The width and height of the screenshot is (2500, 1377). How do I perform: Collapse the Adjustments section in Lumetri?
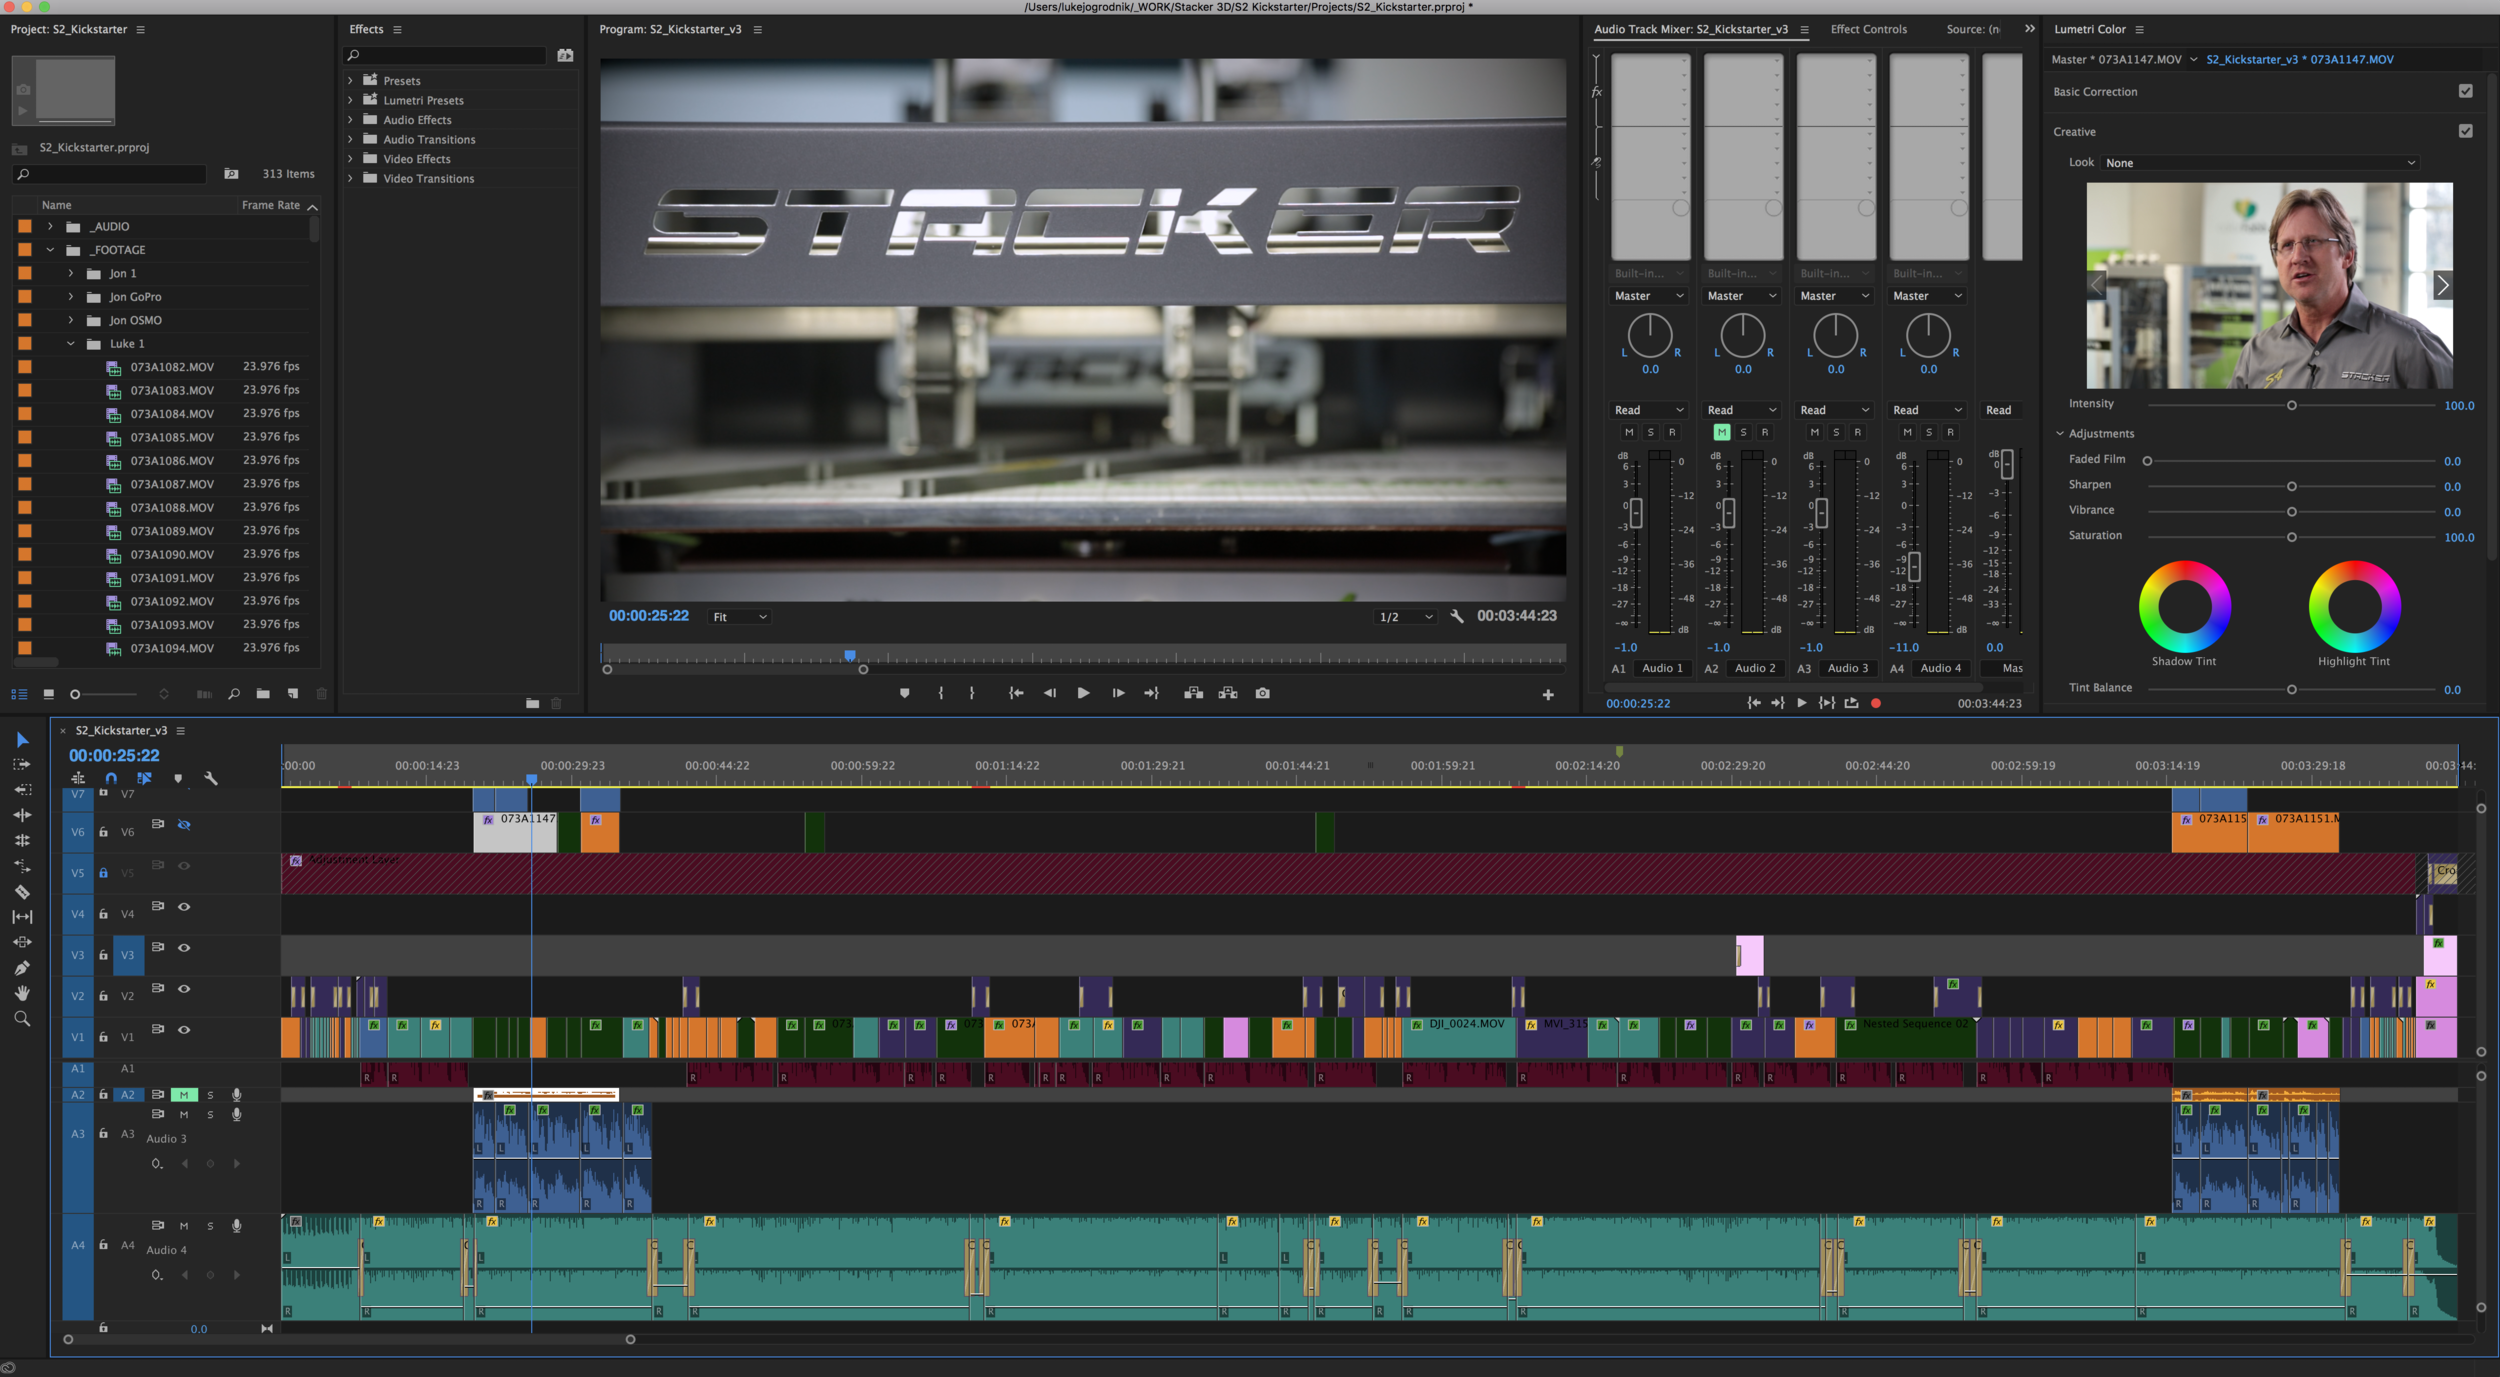click(x=2060, y=434)
